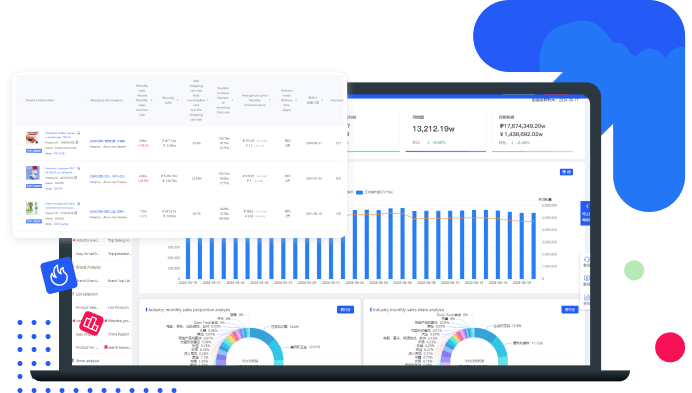Click the blue legend swatch above bar chart

tap(359, 192)
